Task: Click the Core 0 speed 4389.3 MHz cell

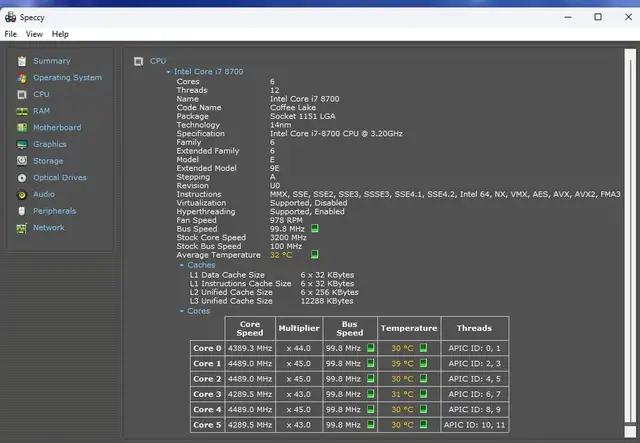Action: [250, 348]
